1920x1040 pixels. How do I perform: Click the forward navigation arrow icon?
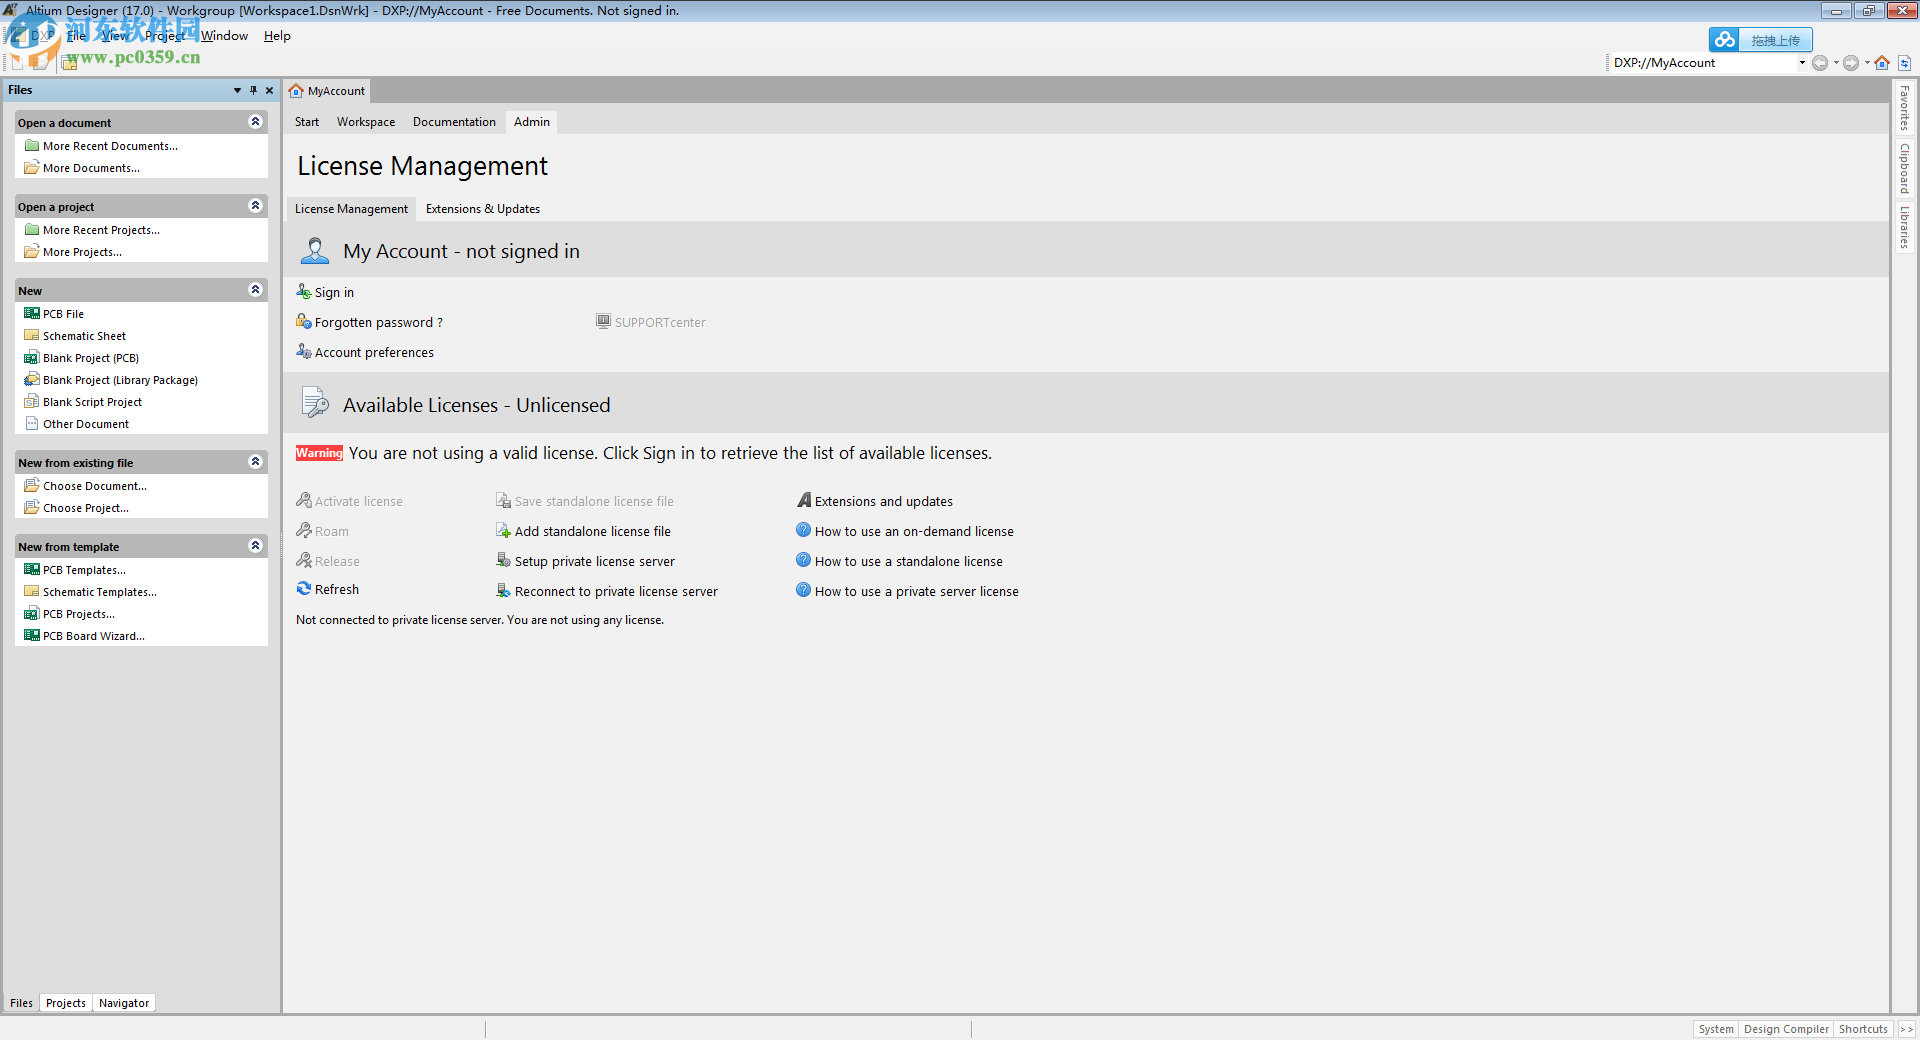click(x=1851, y=63)
